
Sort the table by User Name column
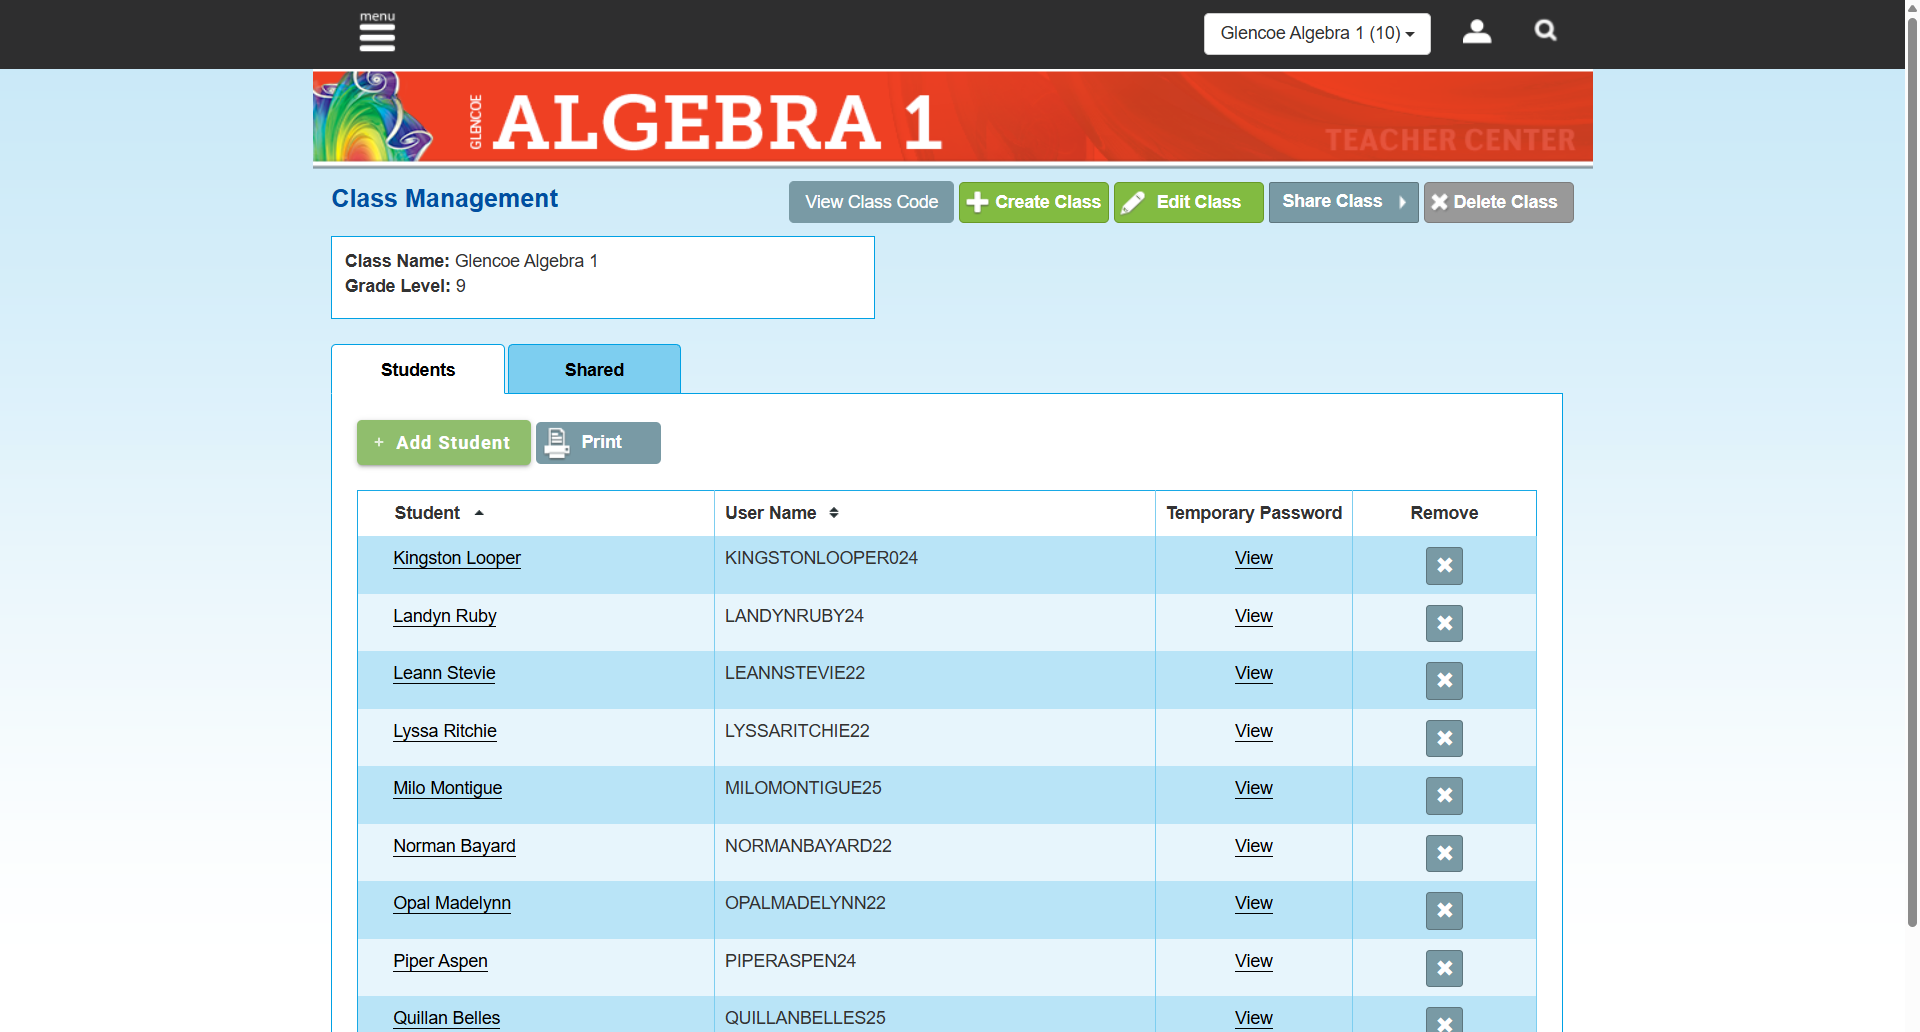[x=782, y=513]
